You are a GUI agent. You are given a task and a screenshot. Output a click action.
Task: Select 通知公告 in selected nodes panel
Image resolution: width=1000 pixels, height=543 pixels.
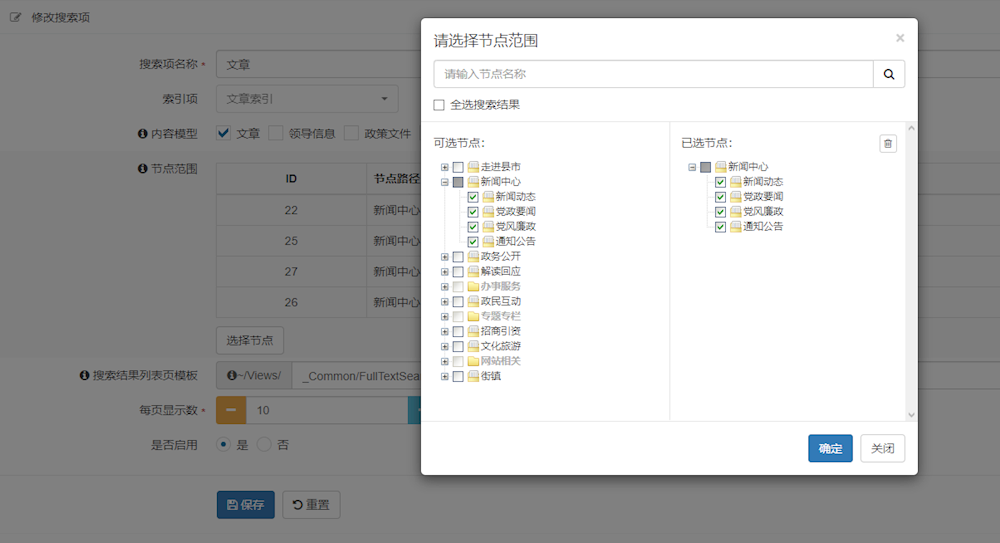[x=763, y=227]
